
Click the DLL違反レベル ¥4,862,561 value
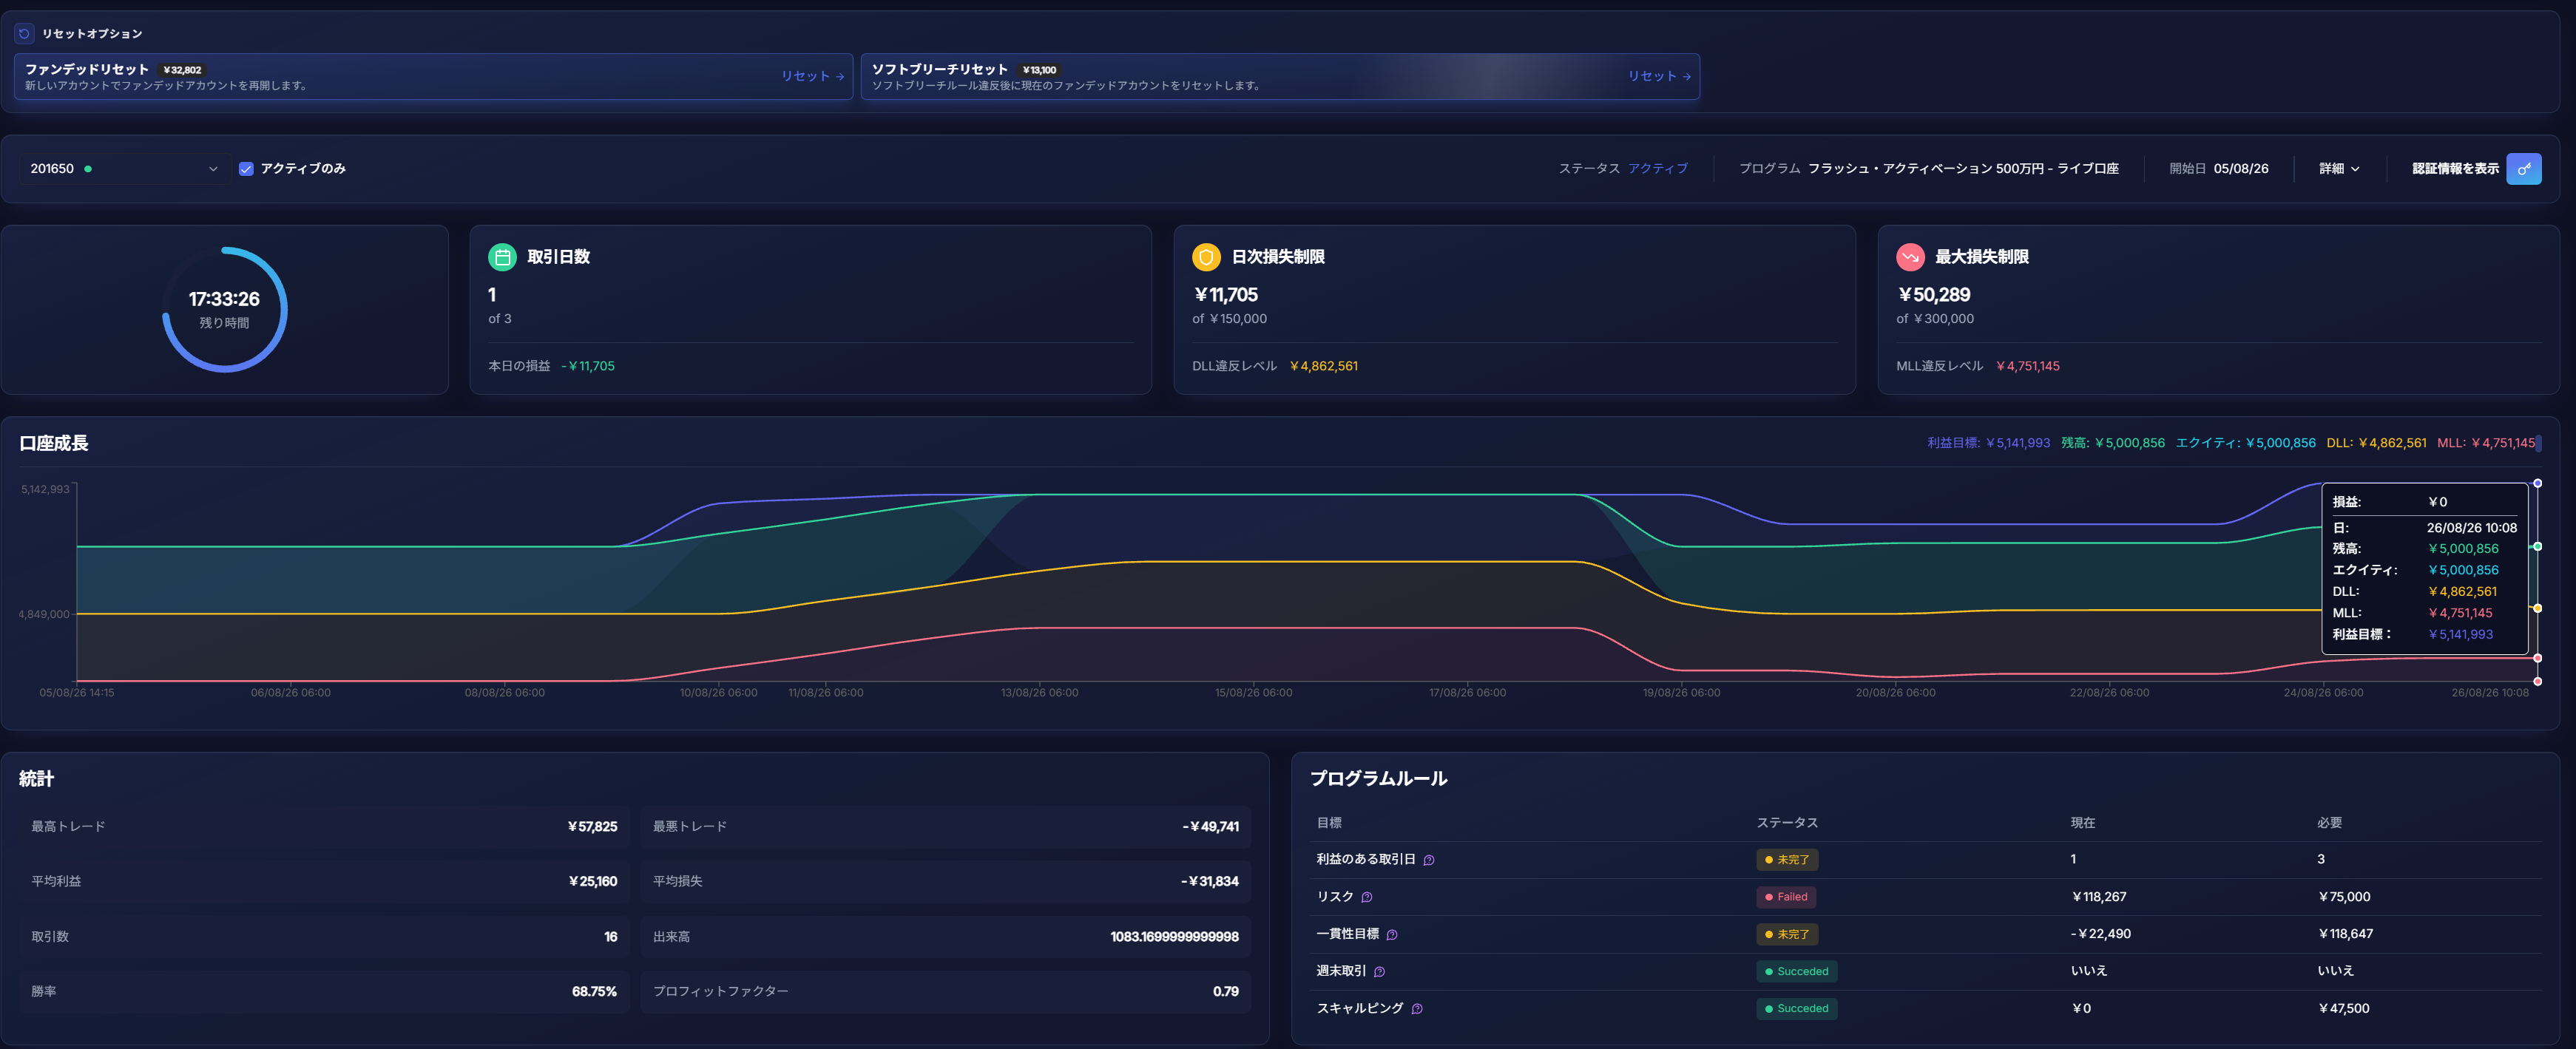pyautogui.click(x=1323, y=366)
